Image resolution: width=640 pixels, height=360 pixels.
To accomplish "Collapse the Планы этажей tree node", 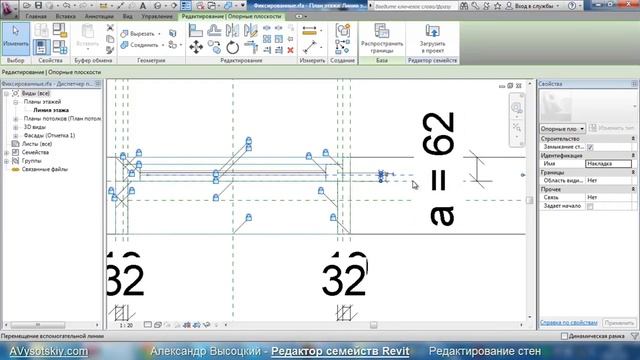I will tap(16, 102).
